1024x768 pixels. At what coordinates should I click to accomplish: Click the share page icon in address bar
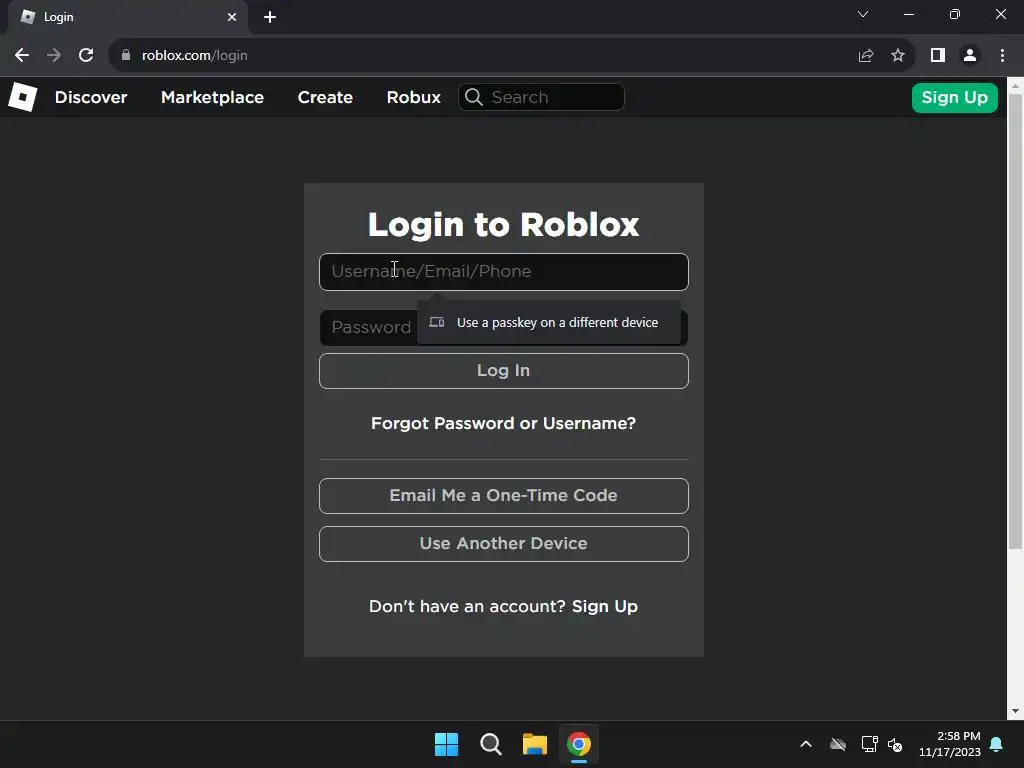point(866,56)
